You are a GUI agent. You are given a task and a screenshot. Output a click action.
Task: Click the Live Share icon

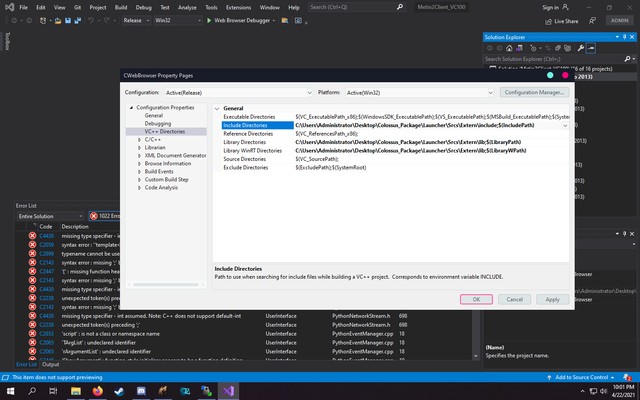click(x=549, y=22)
